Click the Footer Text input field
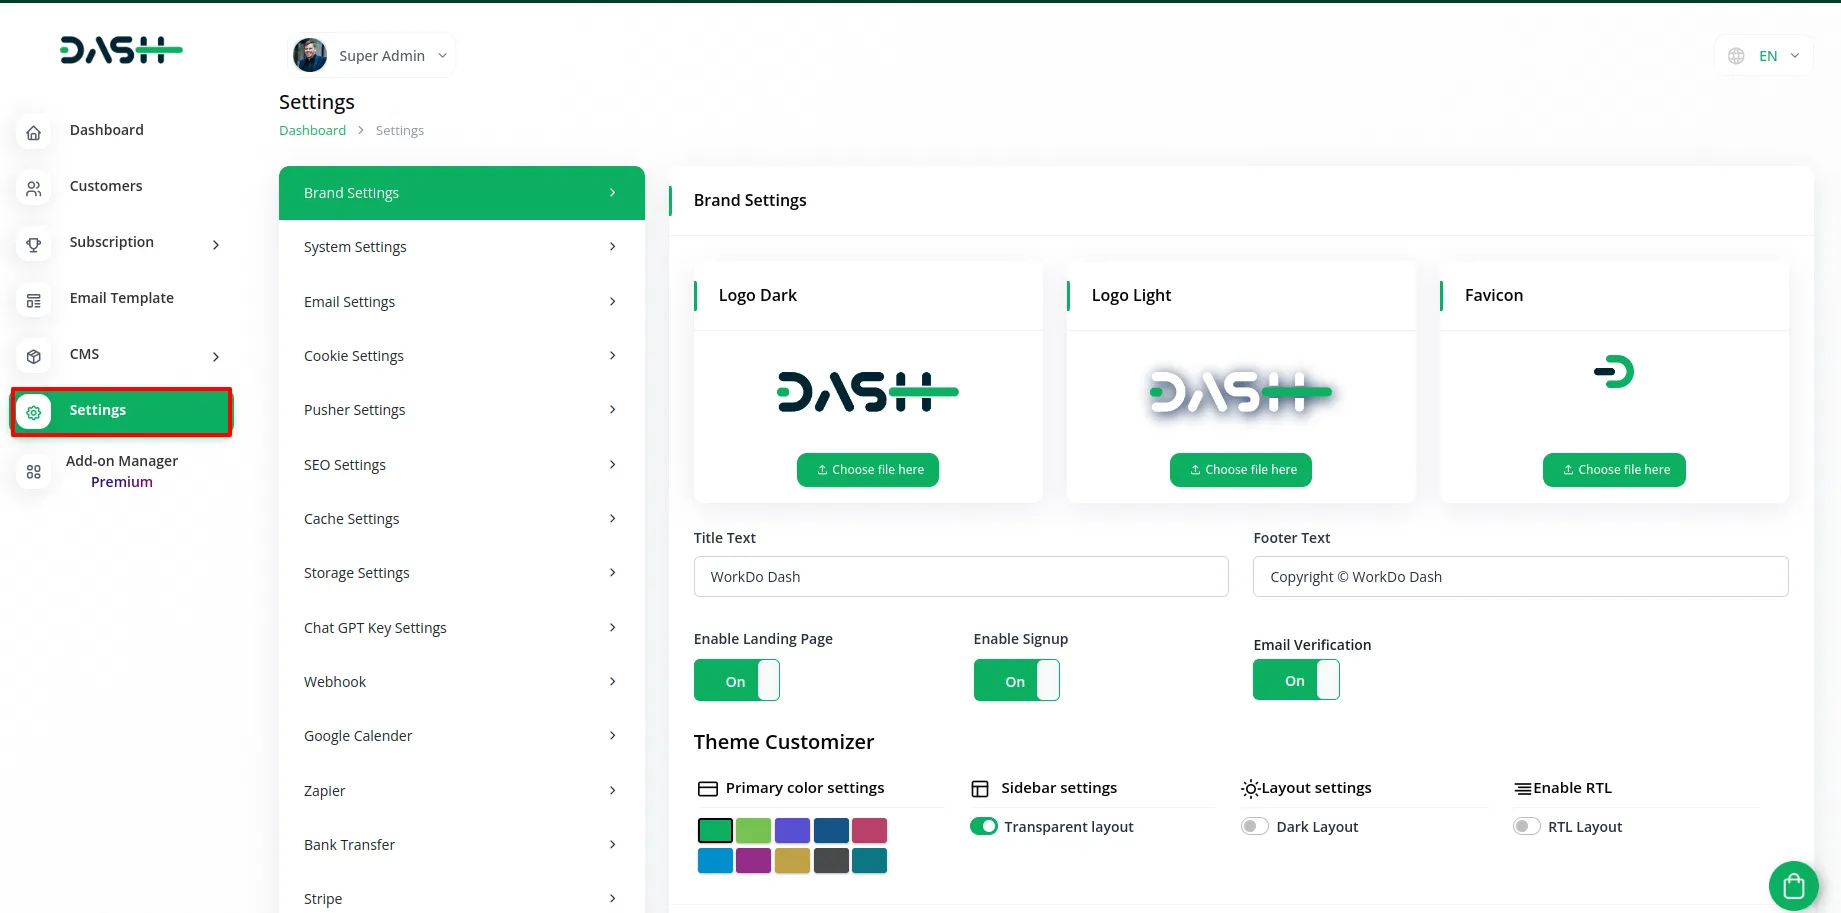1841x913 pixels. click(x=1520, y=577)
